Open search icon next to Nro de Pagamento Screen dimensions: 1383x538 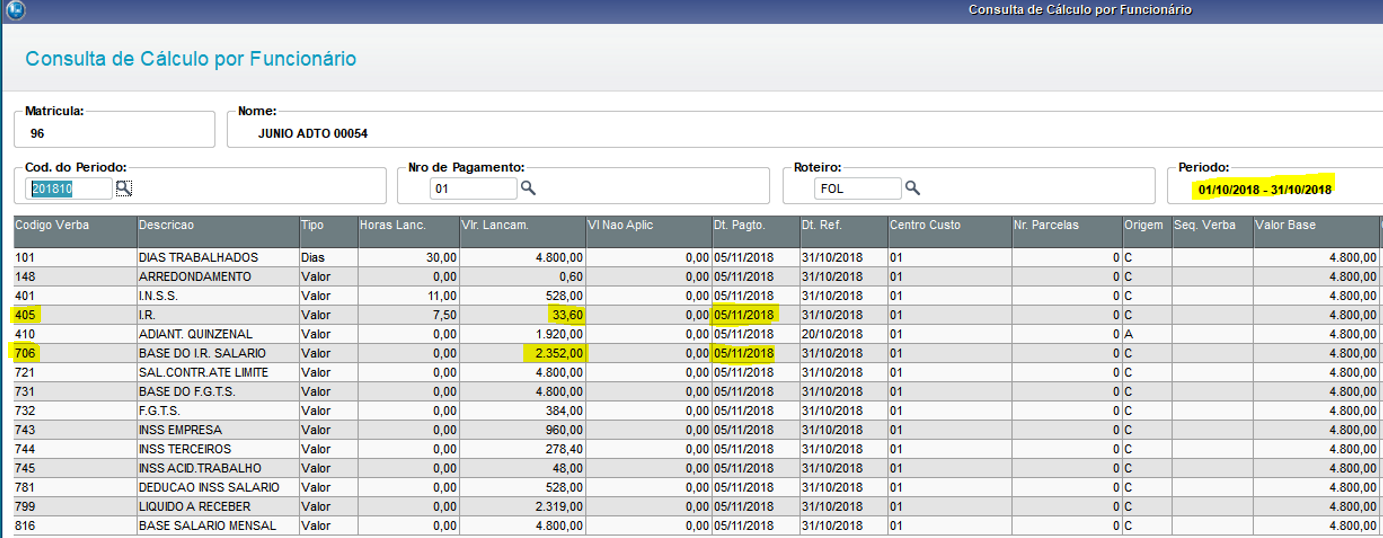pos(528,188)
